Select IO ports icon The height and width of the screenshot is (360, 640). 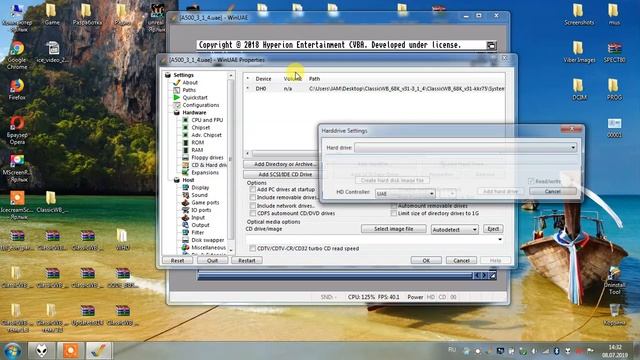click(185, 210)
